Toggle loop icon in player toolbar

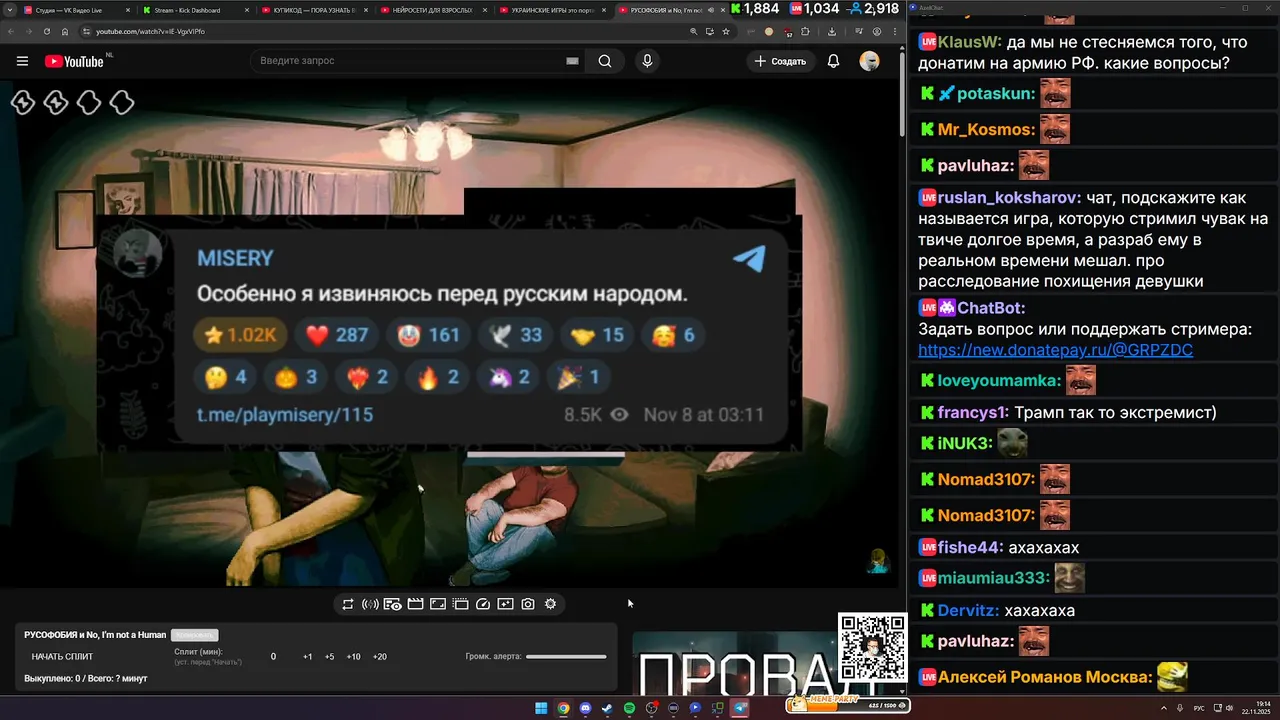point(348,604)
